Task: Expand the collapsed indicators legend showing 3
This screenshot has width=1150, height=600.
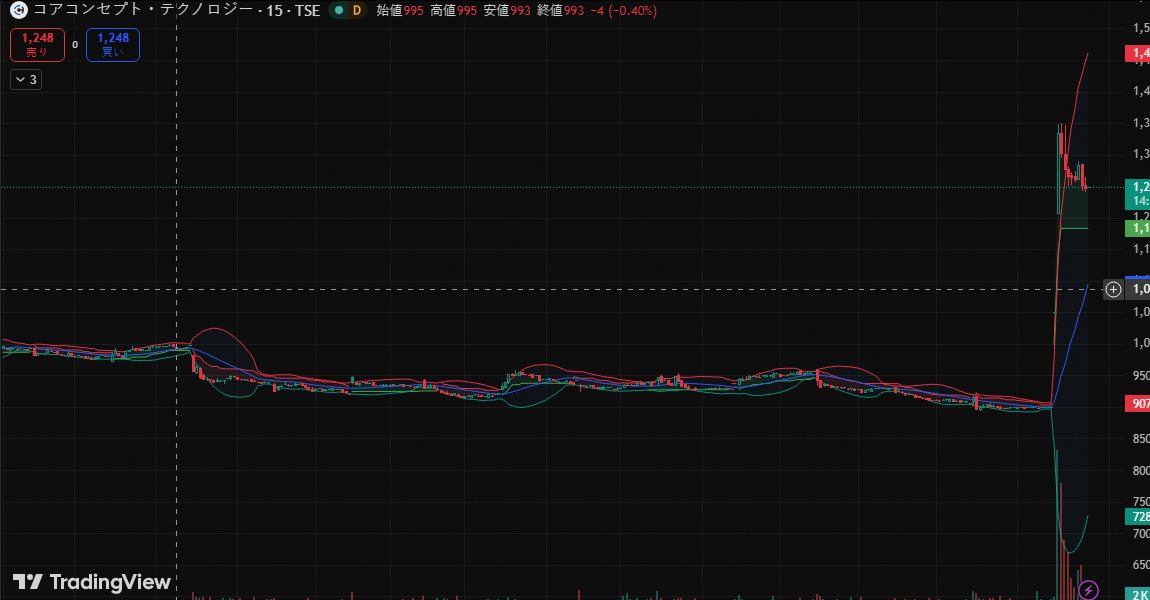Action: [26, 79]
